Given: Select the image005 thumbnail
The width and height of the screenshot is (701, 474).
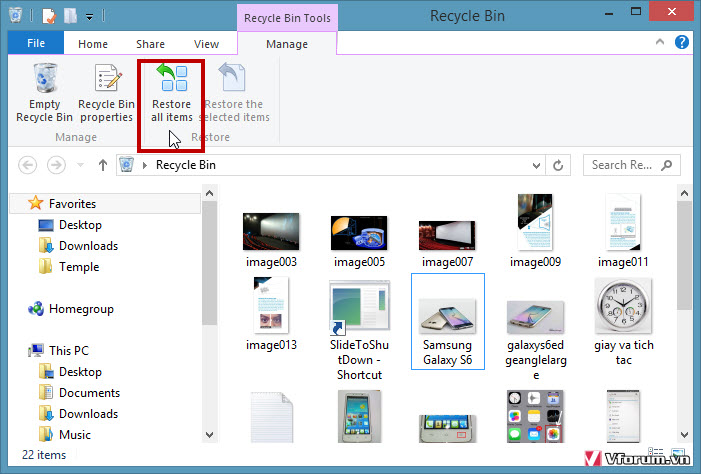Looking at the screenshot, I should (359, 240).
